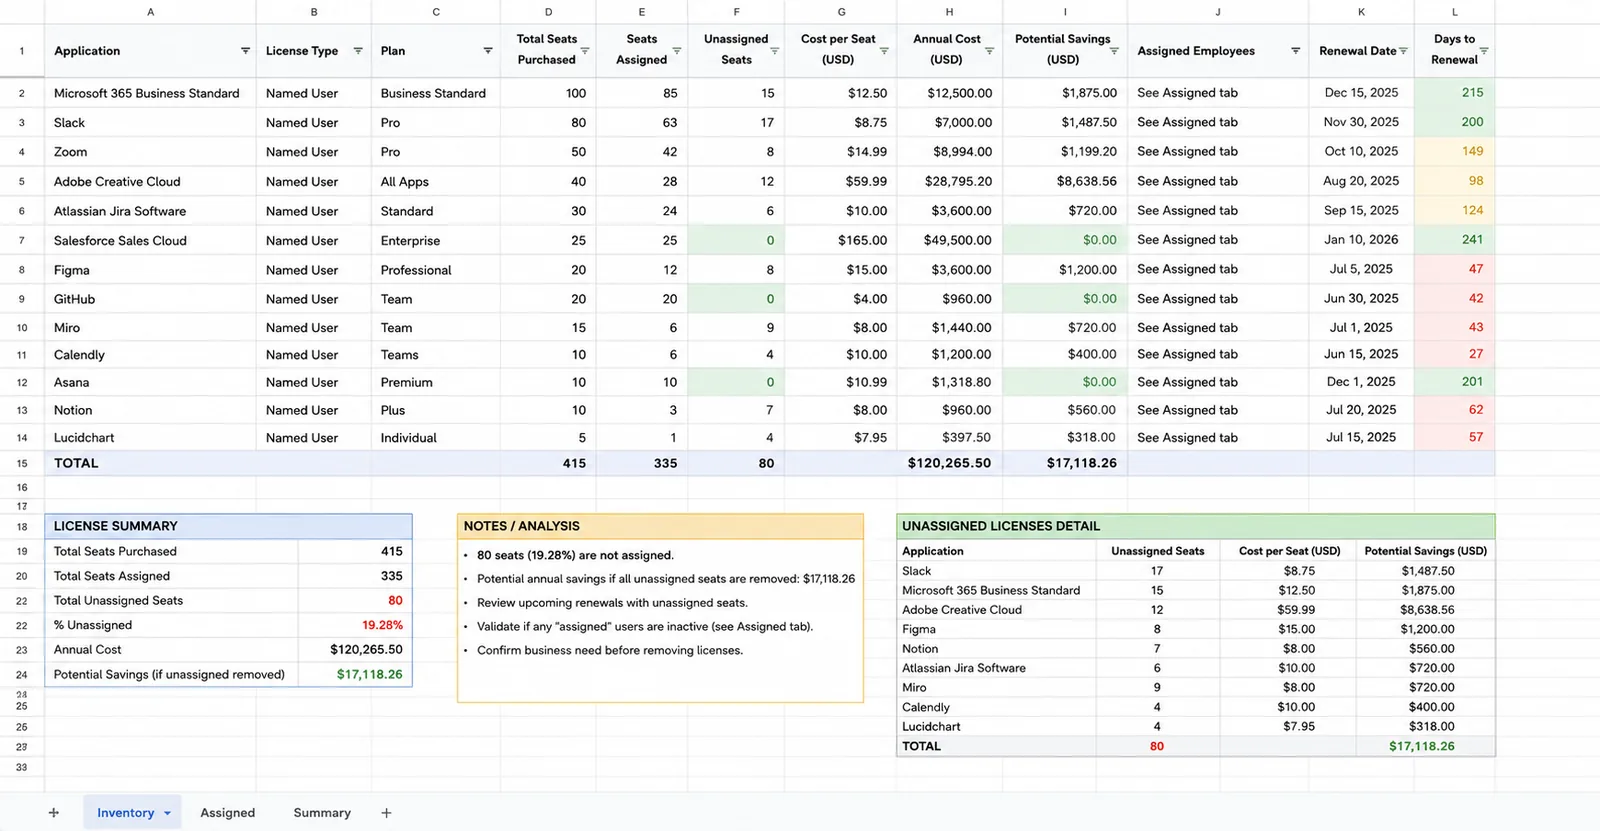Open the Potential Savings column filter

1114,51
